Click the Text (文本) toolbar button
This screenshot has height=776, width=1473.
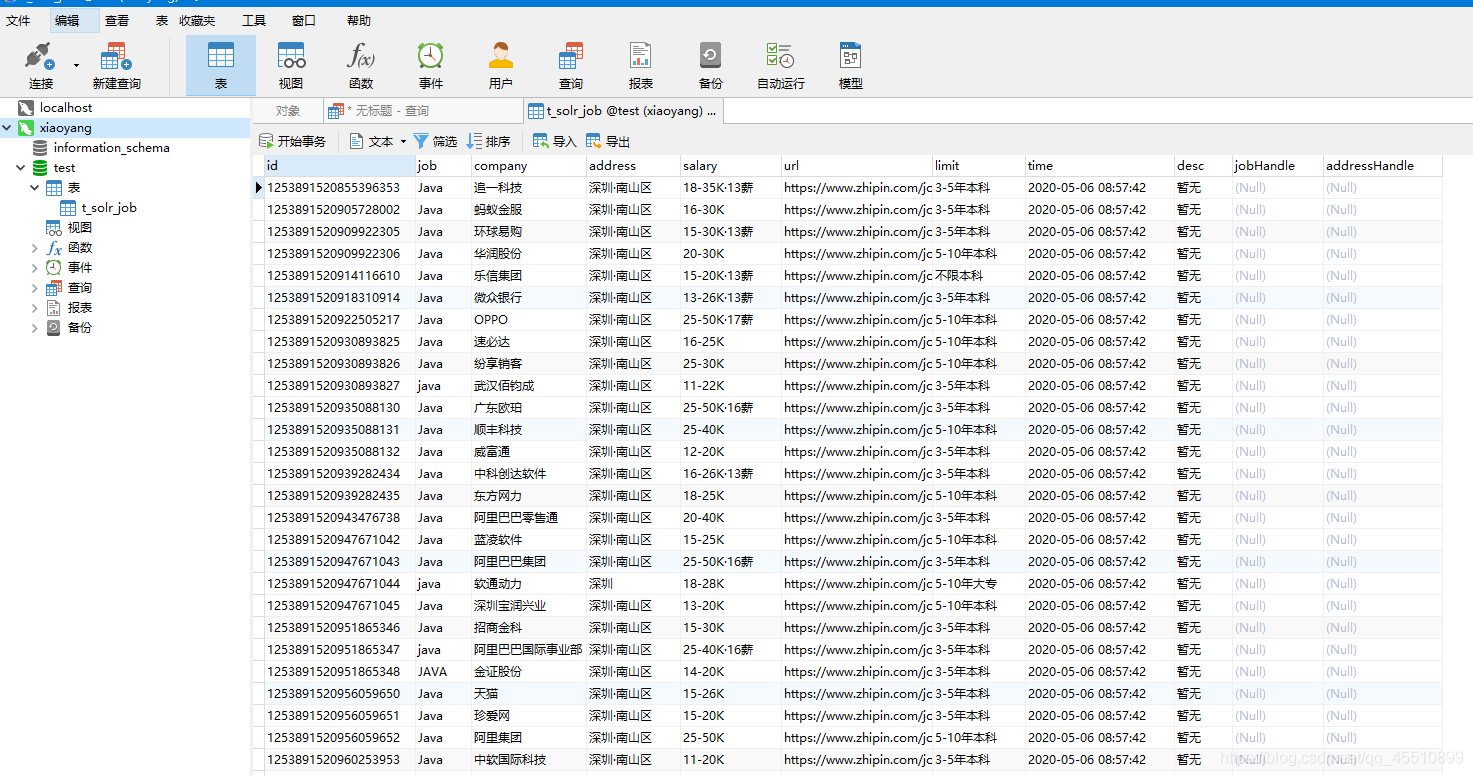(371, 141)
